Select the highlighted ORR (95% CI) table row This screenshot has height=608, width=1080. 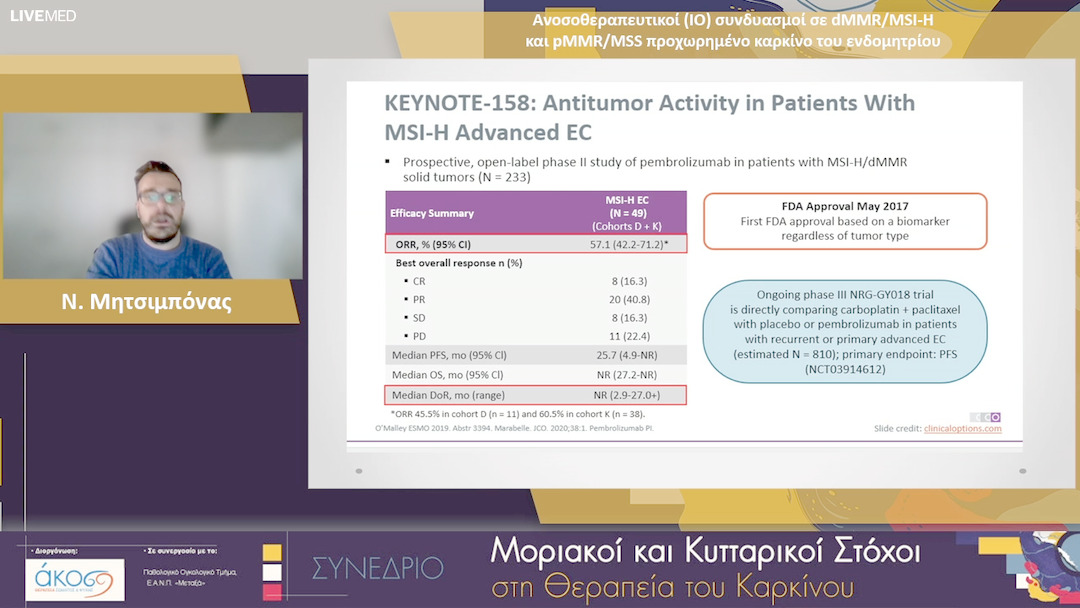pyautogui.click(x=536, y=243)
